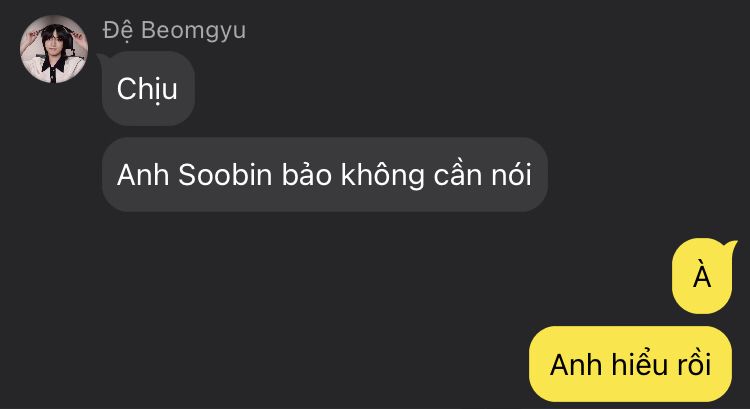Select the gray "Chịu" message bubble

[148, 88]
